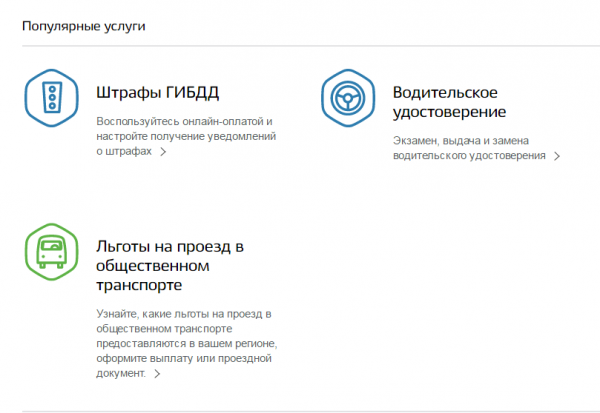Click the traffic light icon for Штрафы ГИБДД
The width and height of the screenshot is (600, 413).
point(52,98)
